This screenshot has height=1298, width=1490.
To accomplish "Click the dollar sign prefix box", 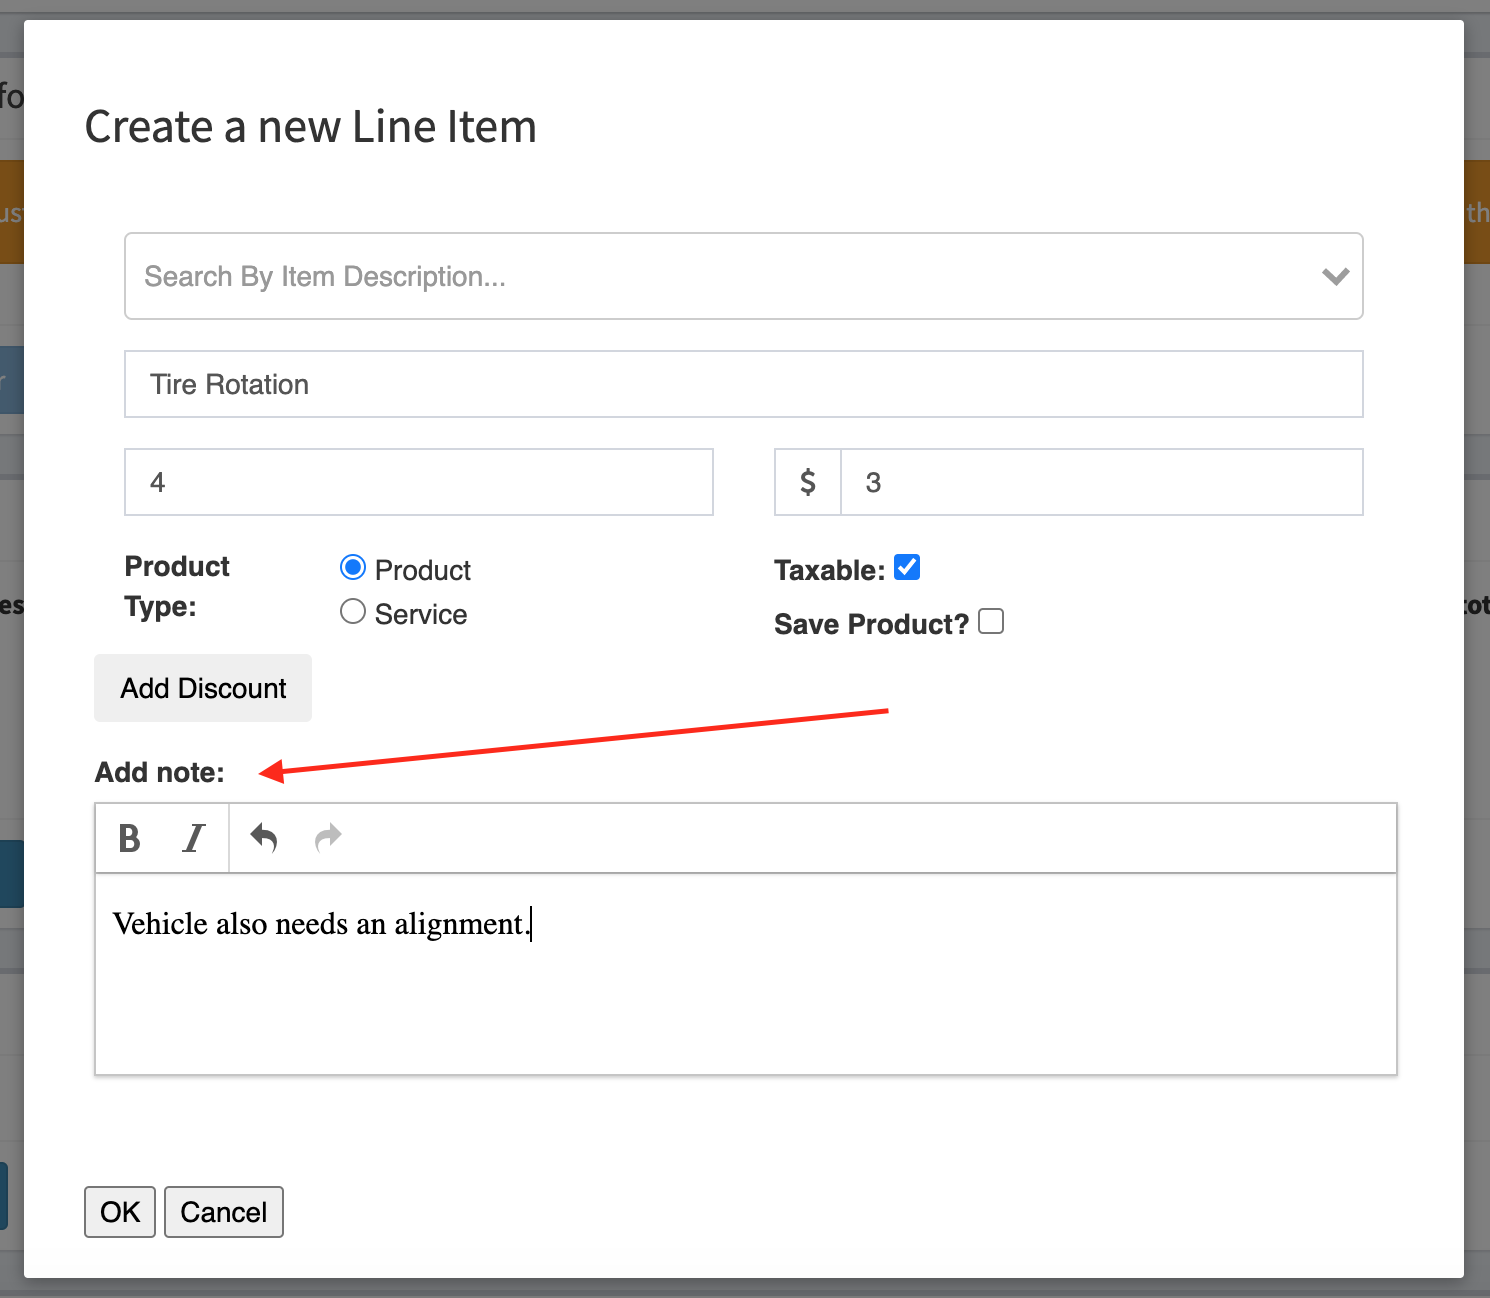I will click(x=807, y=482).
